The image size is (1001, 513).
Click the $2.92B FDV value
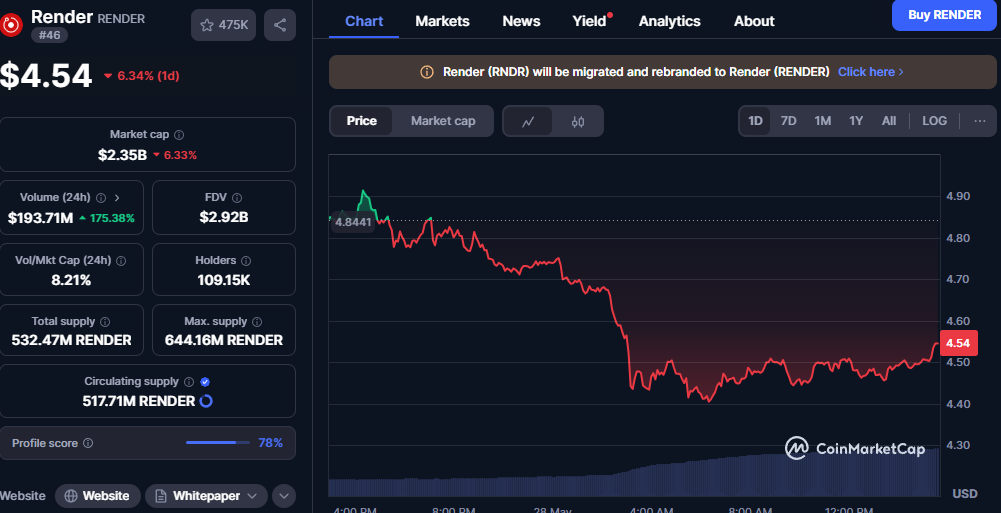tap(223, 218)
